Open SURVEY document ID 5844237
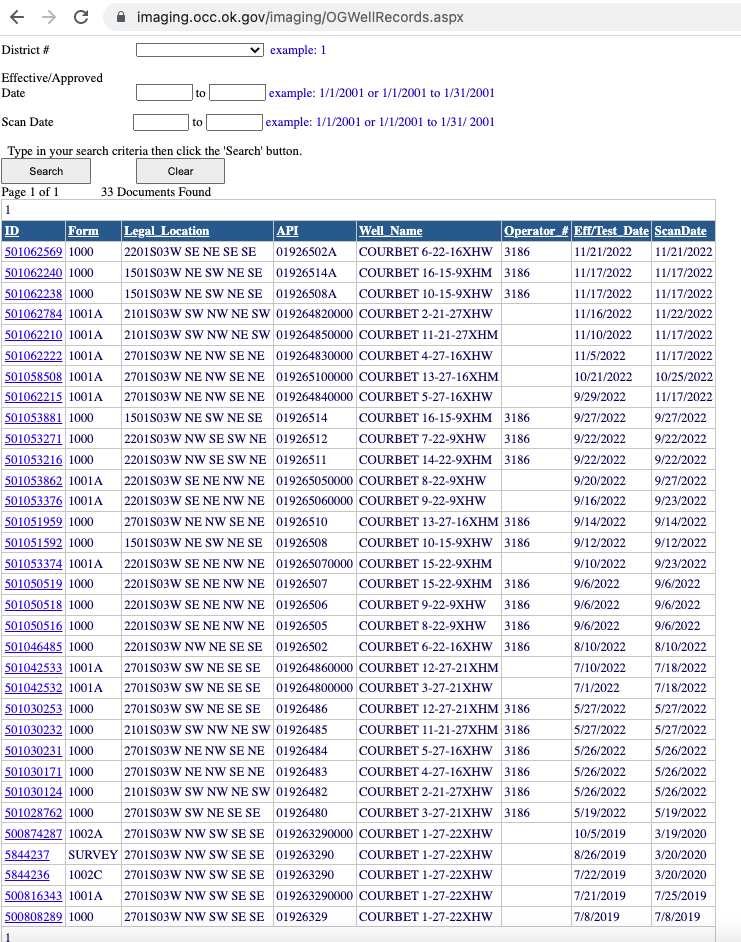This screenshot has width=741, height=942. tap(27, 854)
